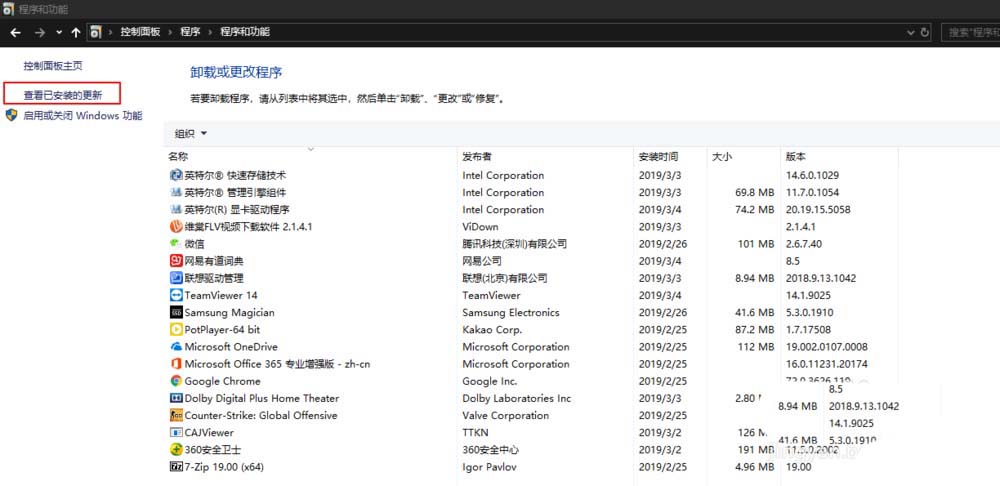Open the 组织 dropdown menu
The height and width of the screenshot is (486, 1000).
[x=191, y=133]
